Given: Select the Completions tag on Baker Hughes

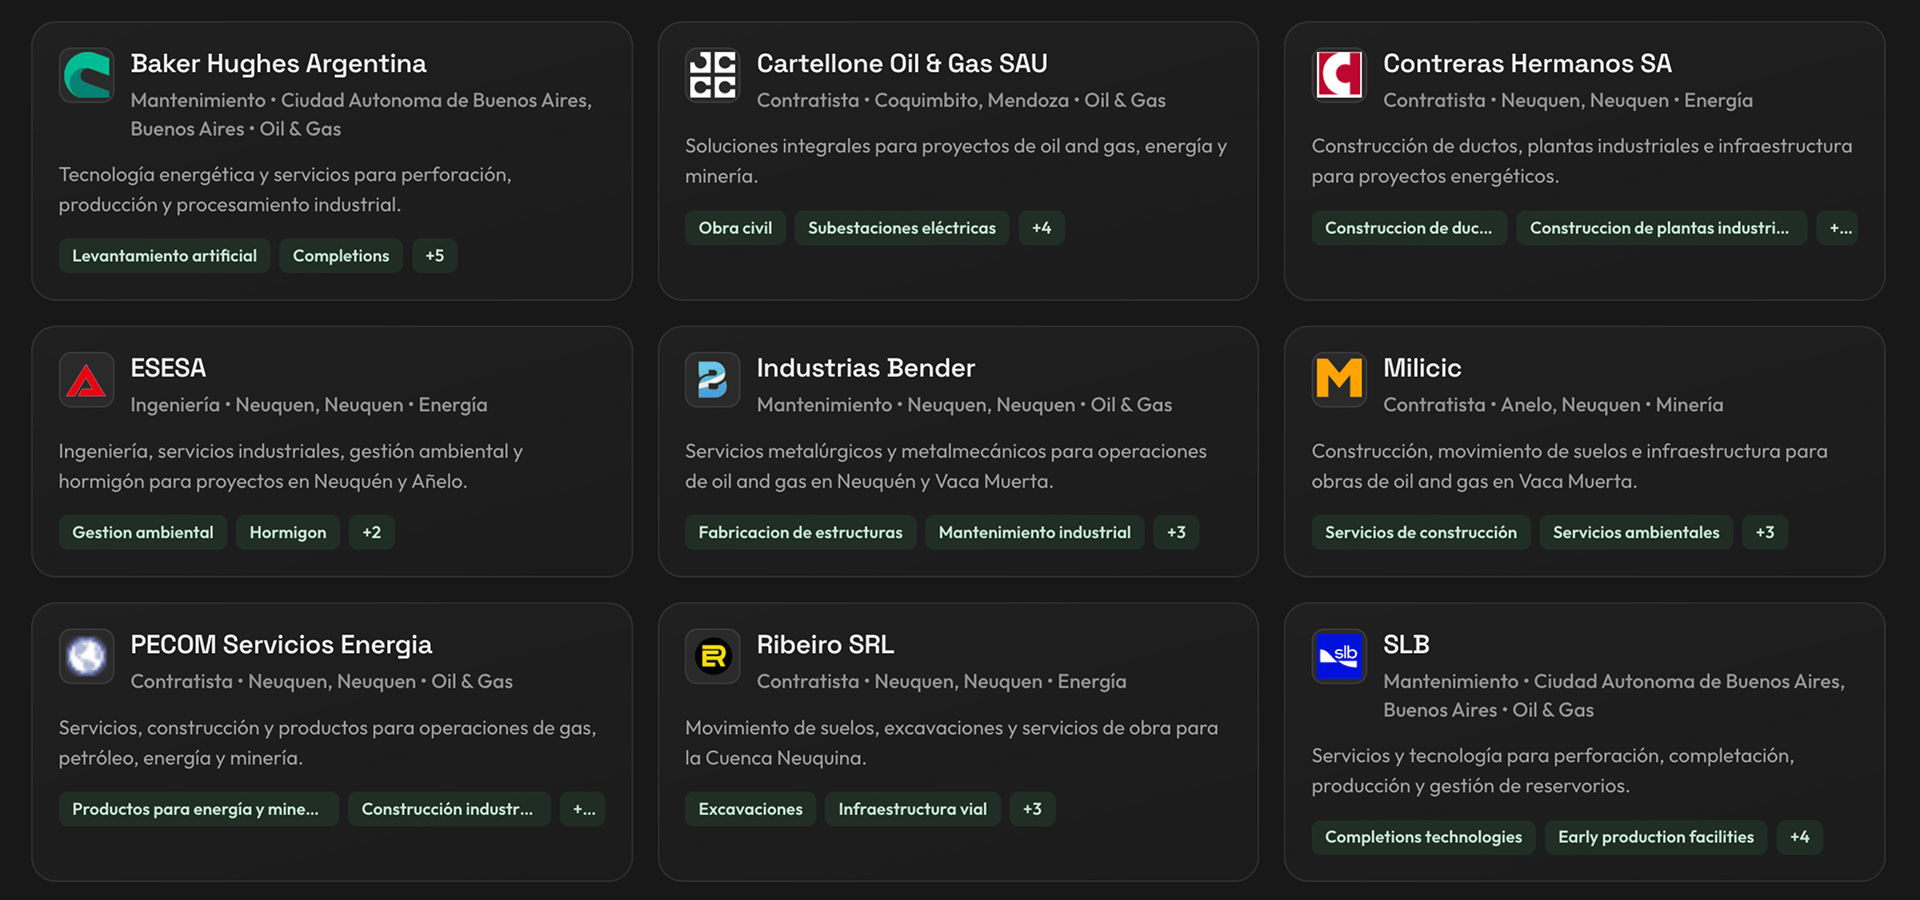Looking at the screenshot, I should click(x=341, y=256).
